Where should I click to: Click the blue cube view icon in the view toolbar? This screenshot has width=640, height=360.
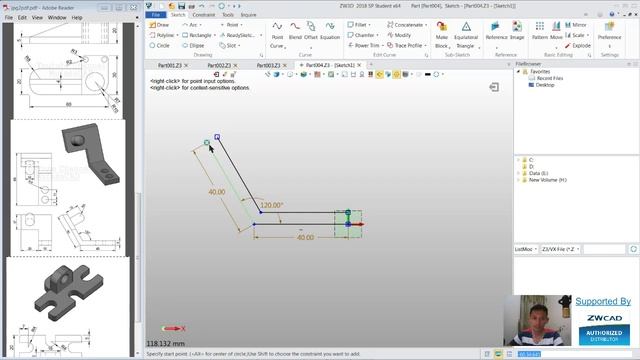pos(276,74)
